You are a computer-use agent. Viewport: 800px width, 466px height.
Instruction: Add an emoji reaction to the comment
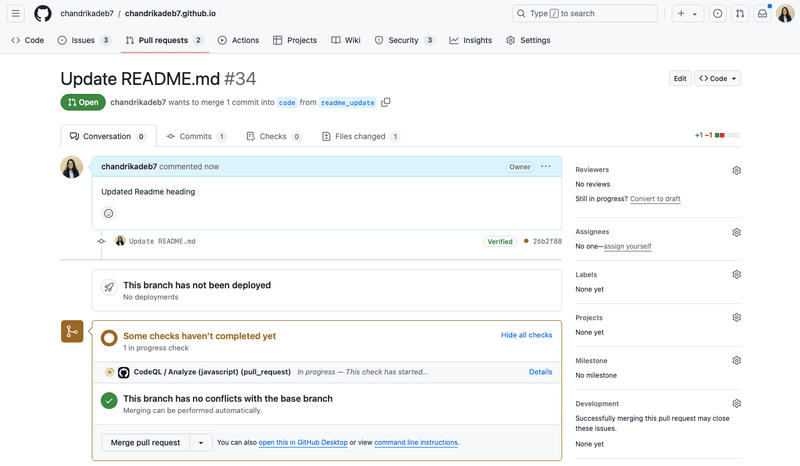coord(108,213)
